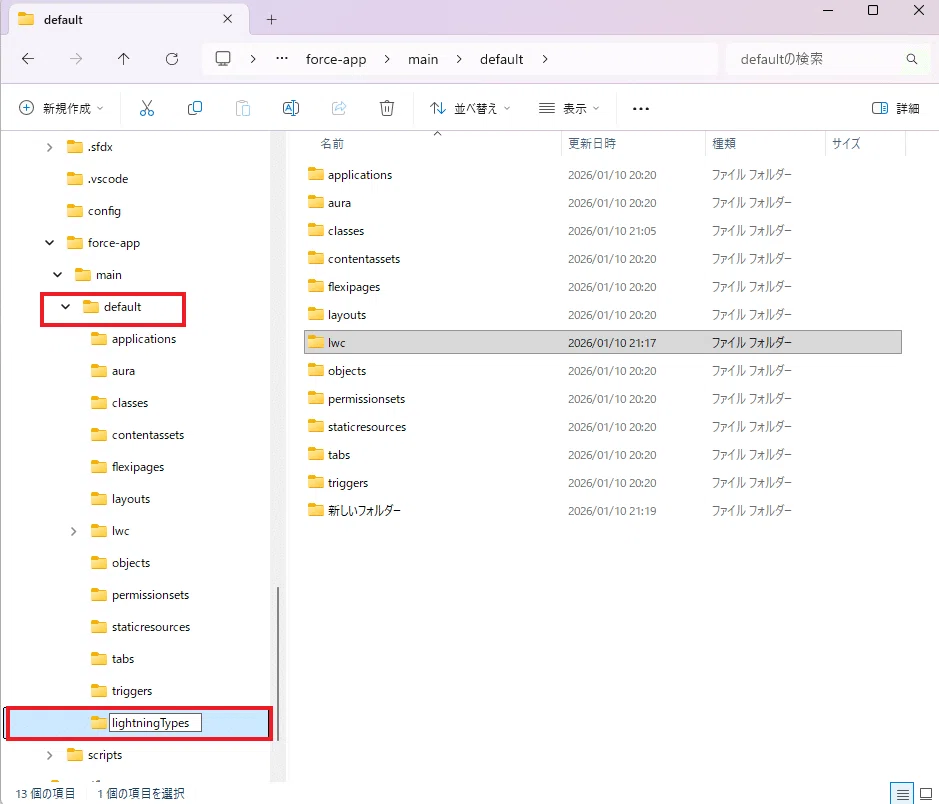Click the Delete trash can icon
Image resolution: width=939 pixels, height=804 pixels.
[387, 108]
